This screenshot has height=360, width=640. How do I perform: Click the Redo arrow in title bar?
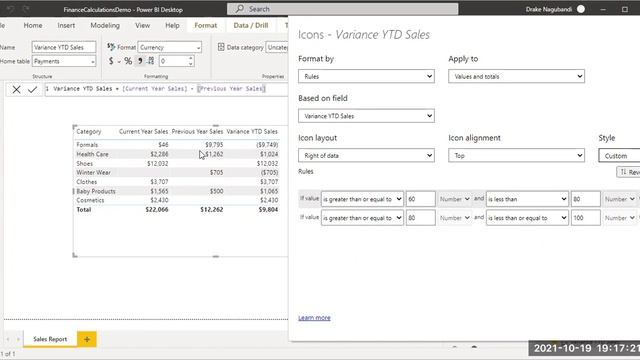click(26, 9)
